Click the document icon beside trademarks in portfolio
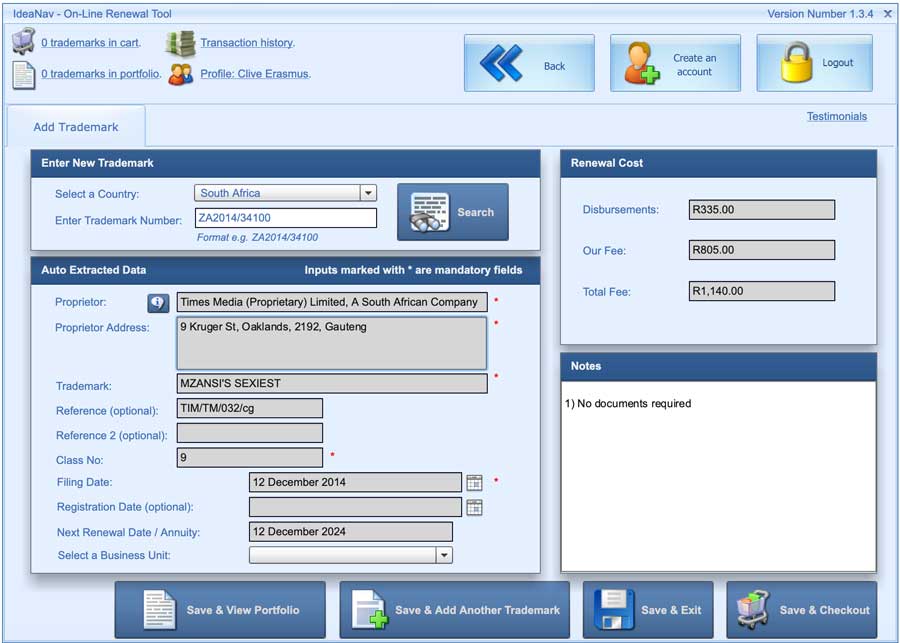 [24, 75]
